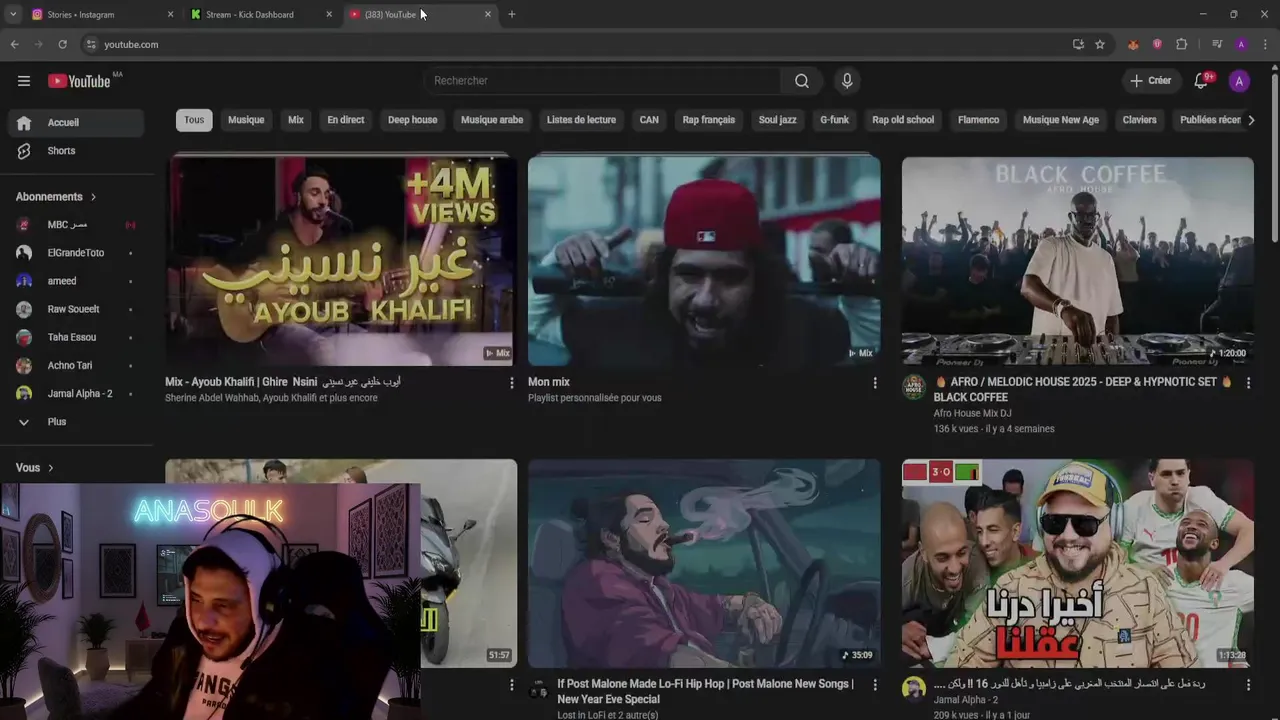Open the Raw Soueelt channel subscription

(76, 309)
